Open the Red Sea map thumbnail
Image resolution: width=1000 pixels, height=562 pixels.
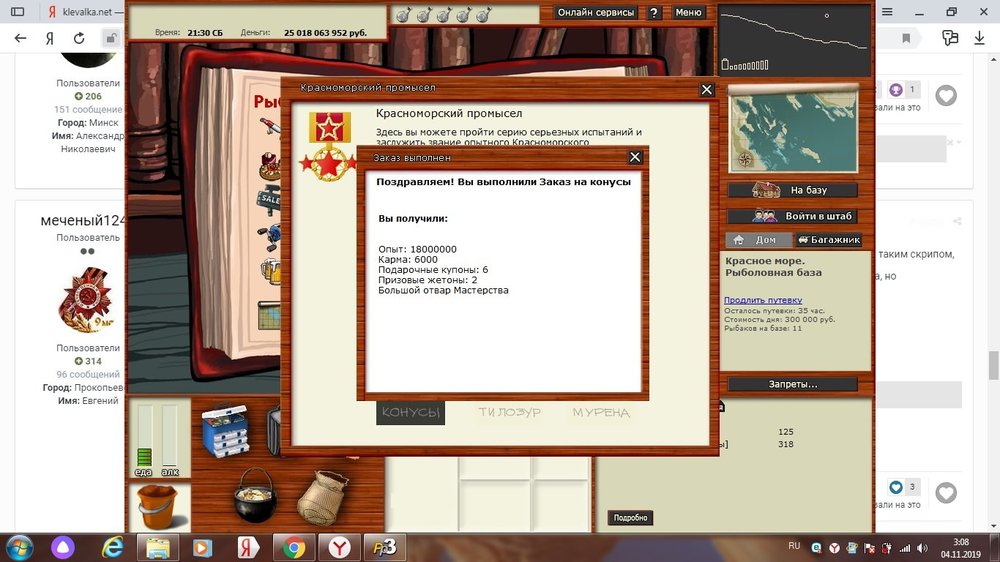[x=792, y=128]
